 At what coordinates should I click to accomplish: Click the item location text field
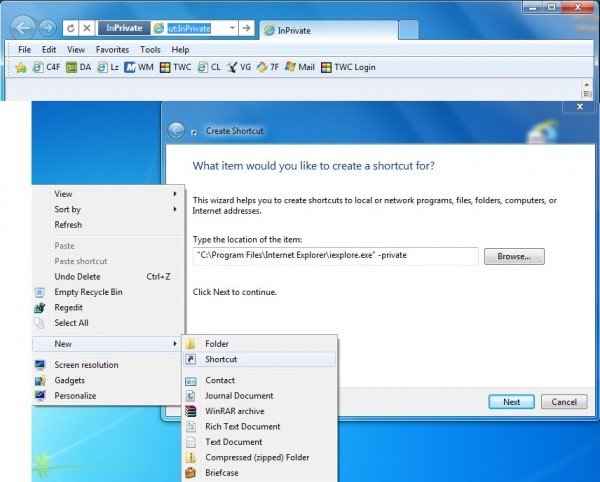(336, 256)
